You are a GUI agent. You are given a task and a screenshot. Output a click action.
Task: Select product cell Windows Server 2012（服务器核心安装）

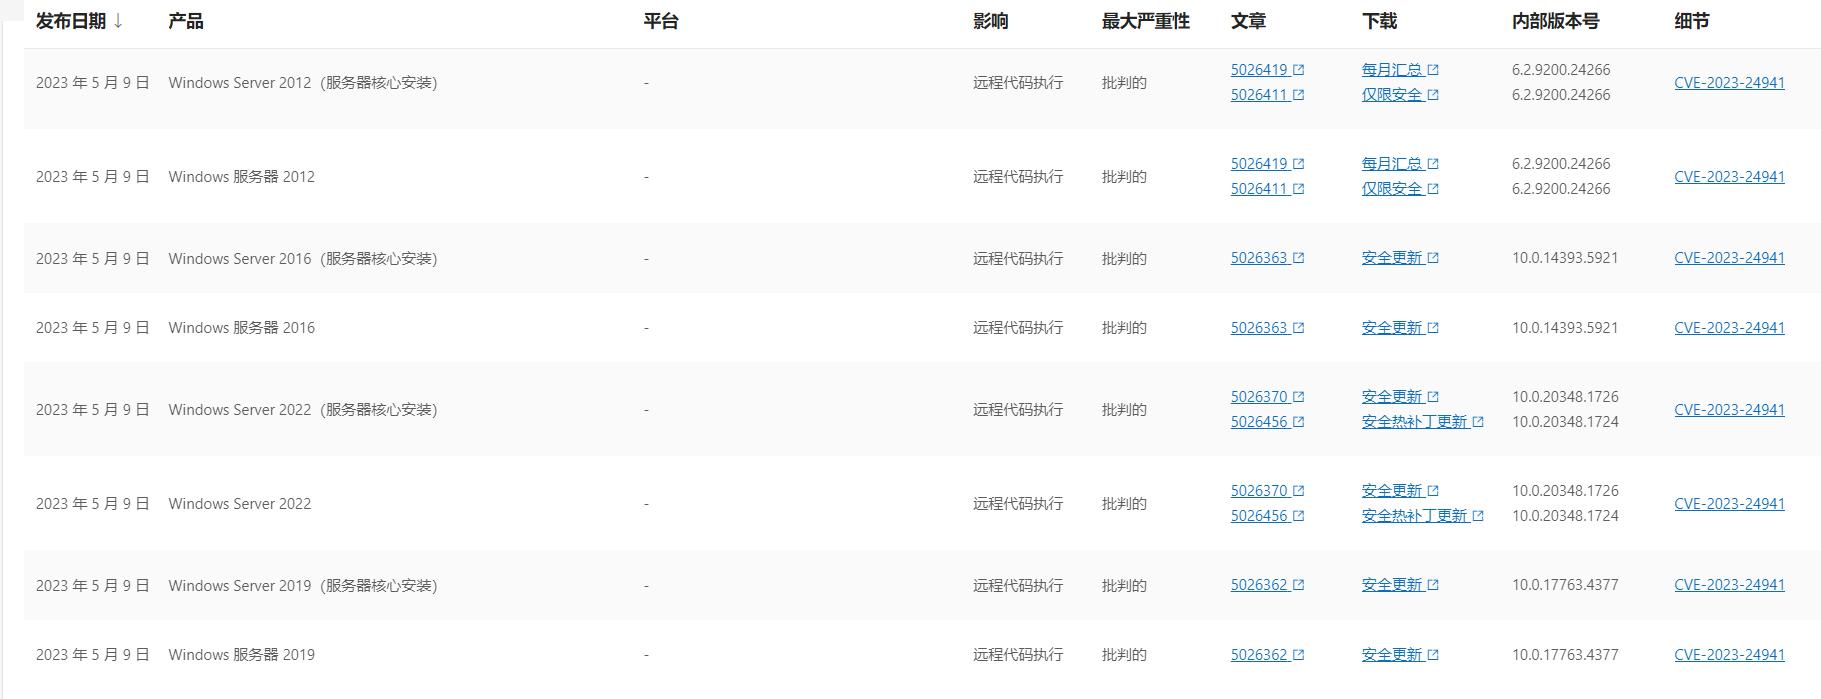(x=303, y=83)
